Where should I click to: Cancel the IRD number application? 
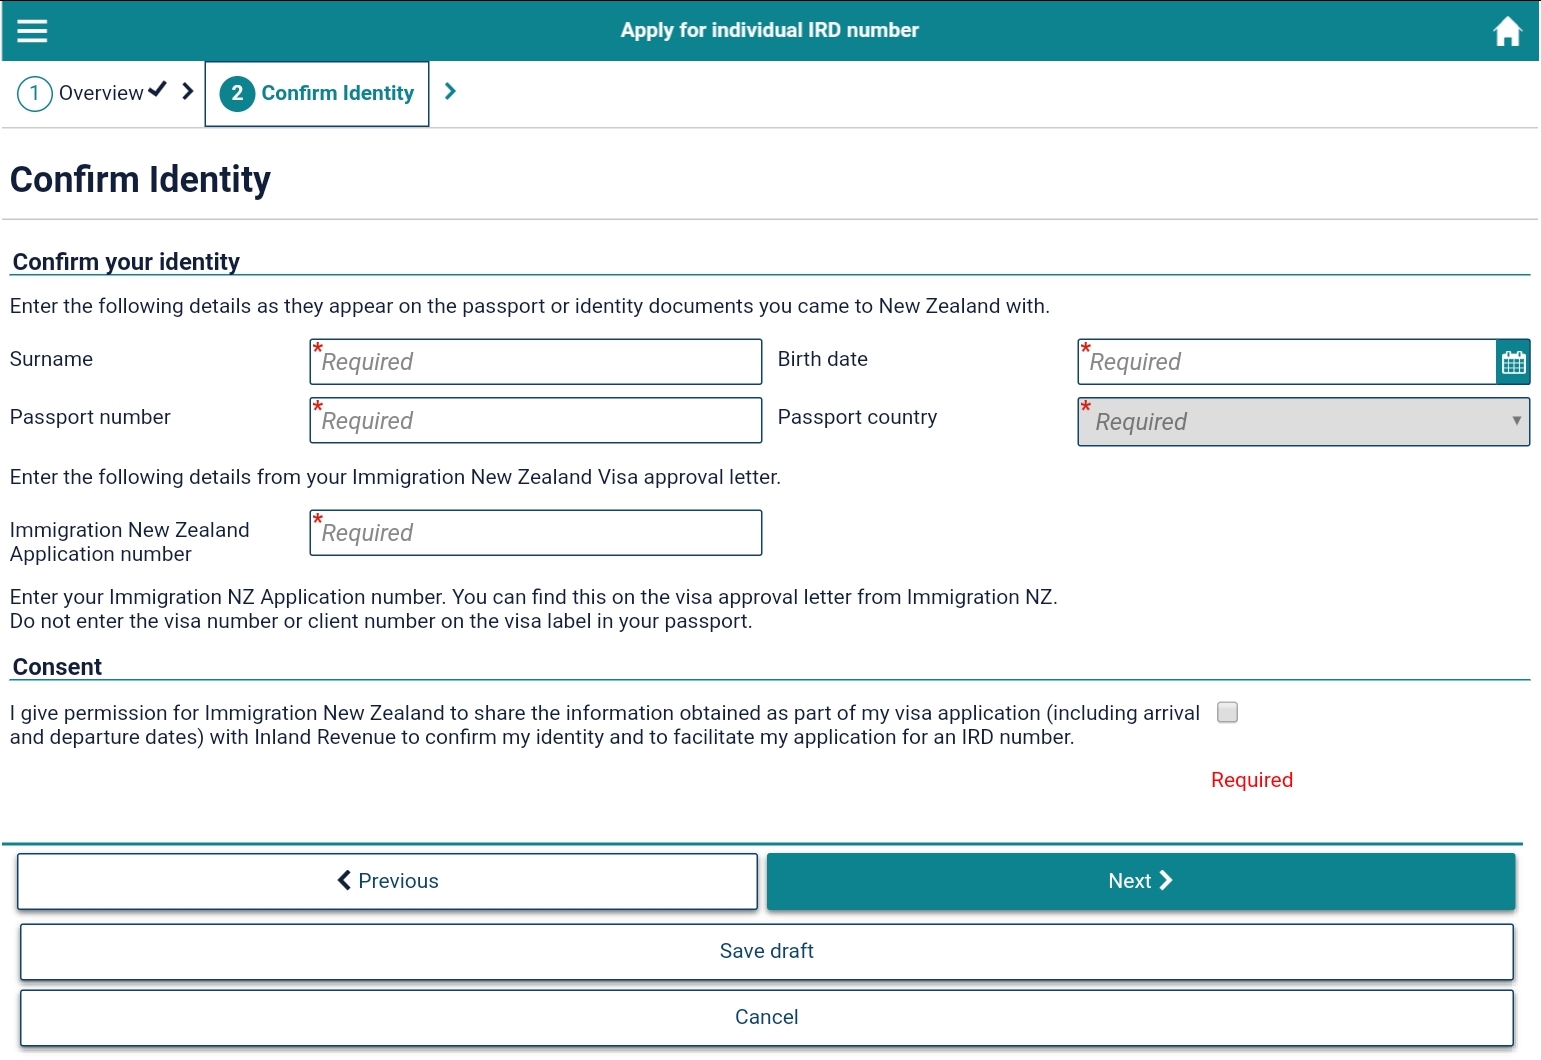click(x=766, y=1017)
